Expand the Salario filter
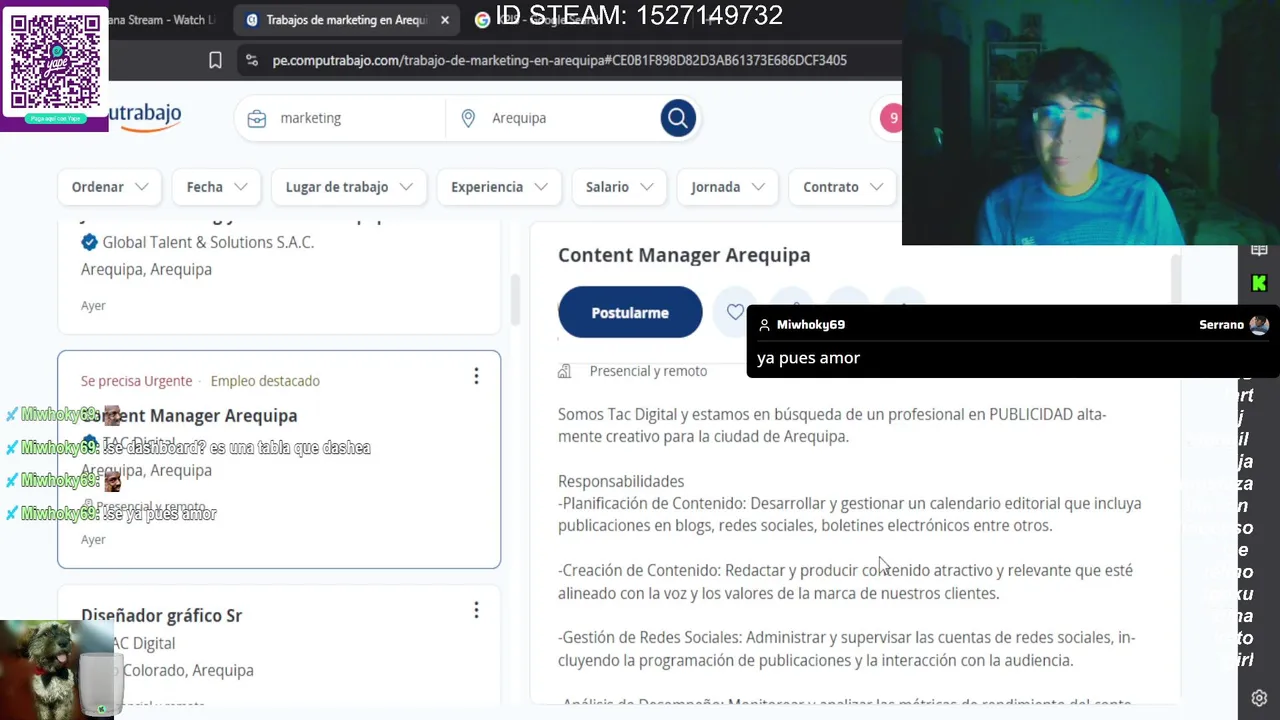This screenshot has width=1280, height=720. 619,187
